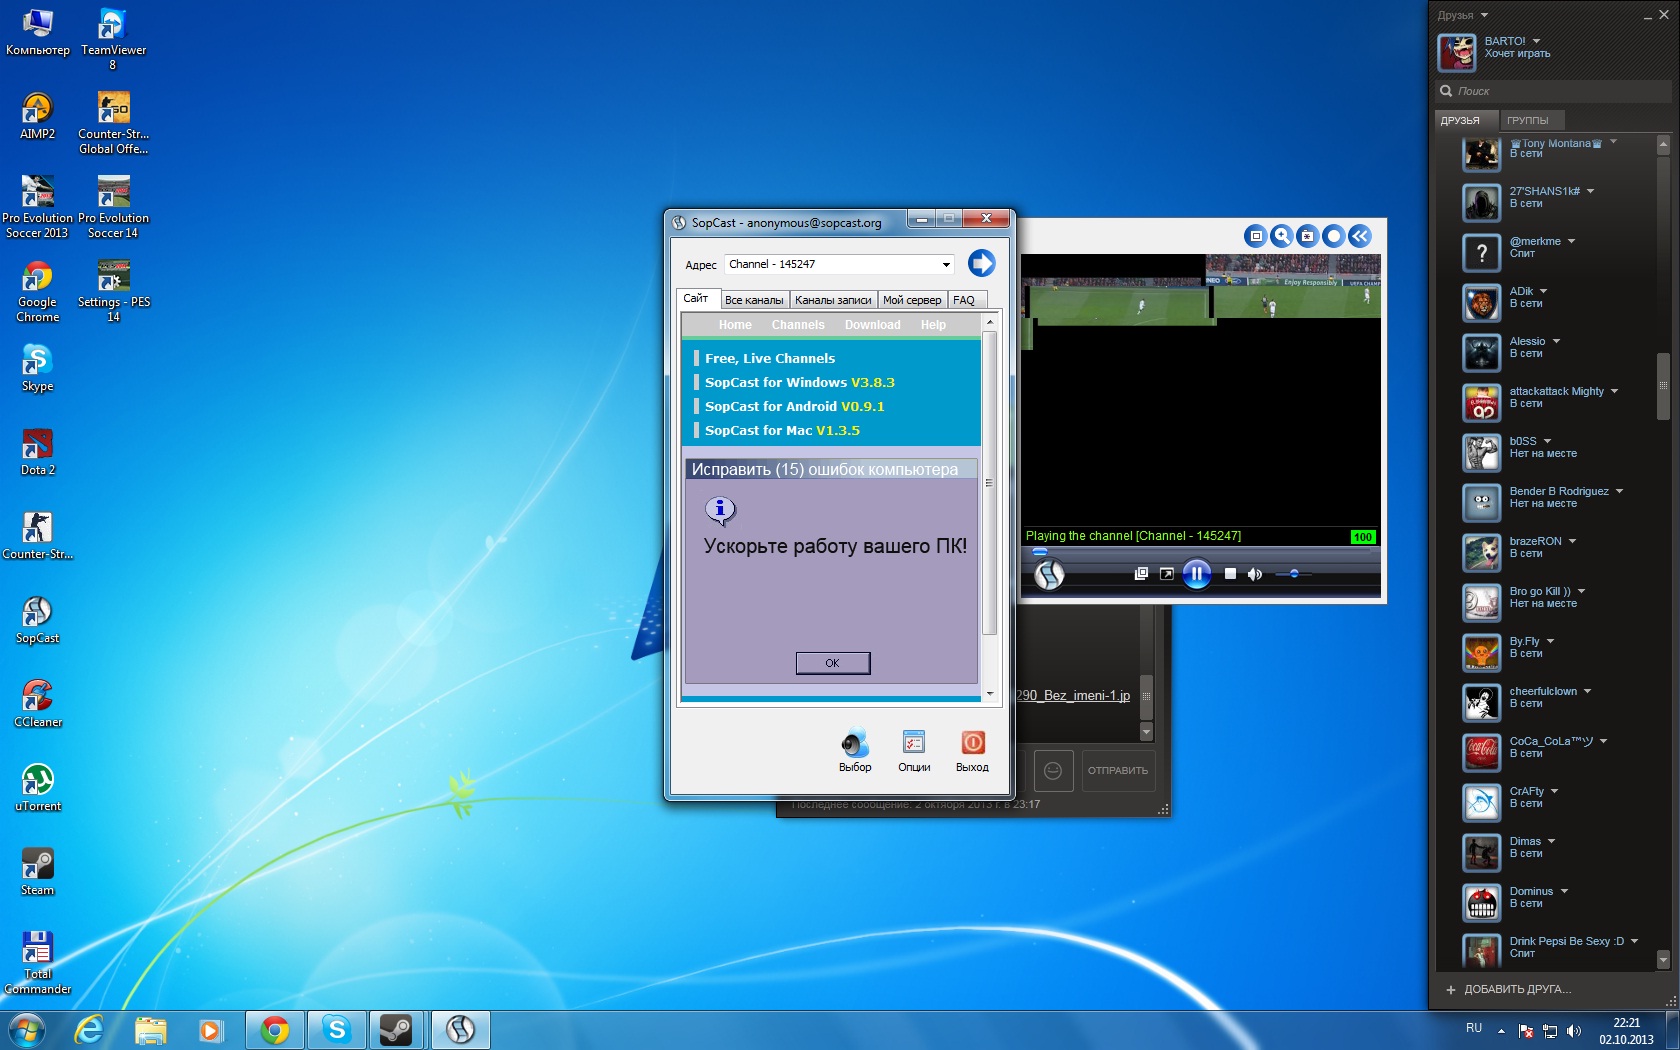Viewport: 1680px width, 1050px height.
Task: Click the fullscreen icon above the video
Action: click(1256, 236)
